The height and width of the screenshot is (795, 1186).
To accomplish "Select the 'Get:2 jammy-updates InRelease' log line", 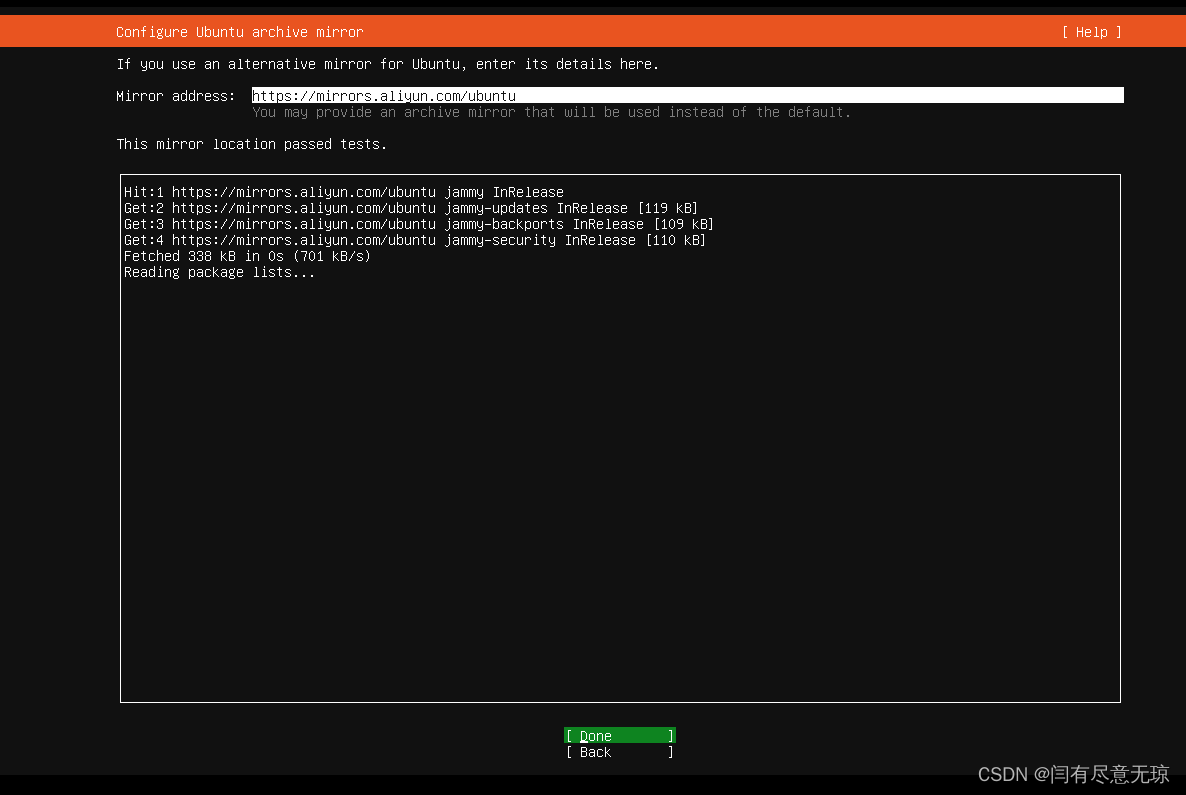I will point(411,208).
